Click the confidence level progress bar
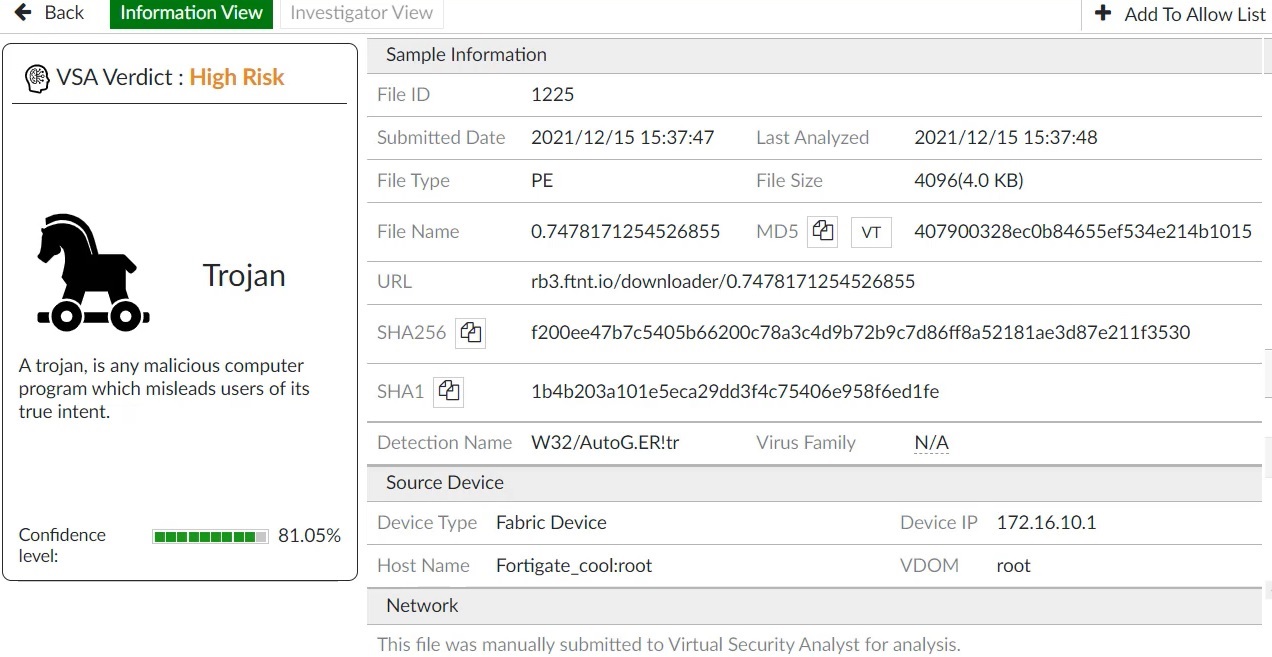The width and height of the screenshot is (1272, 657). (210, 537)
